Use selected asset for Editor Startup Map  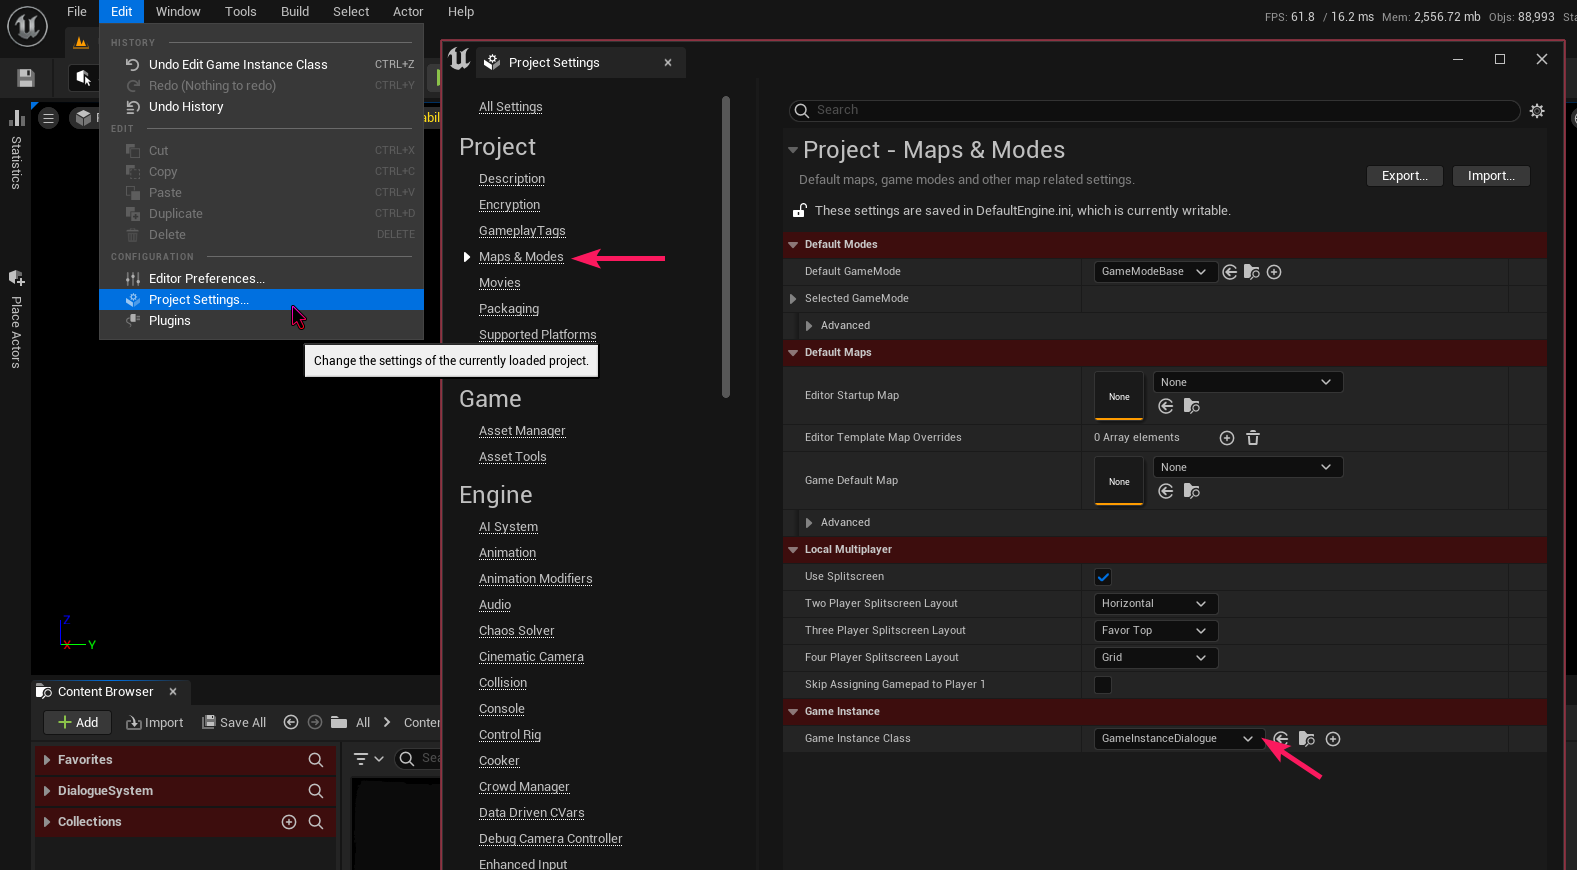pos(1166,406)
